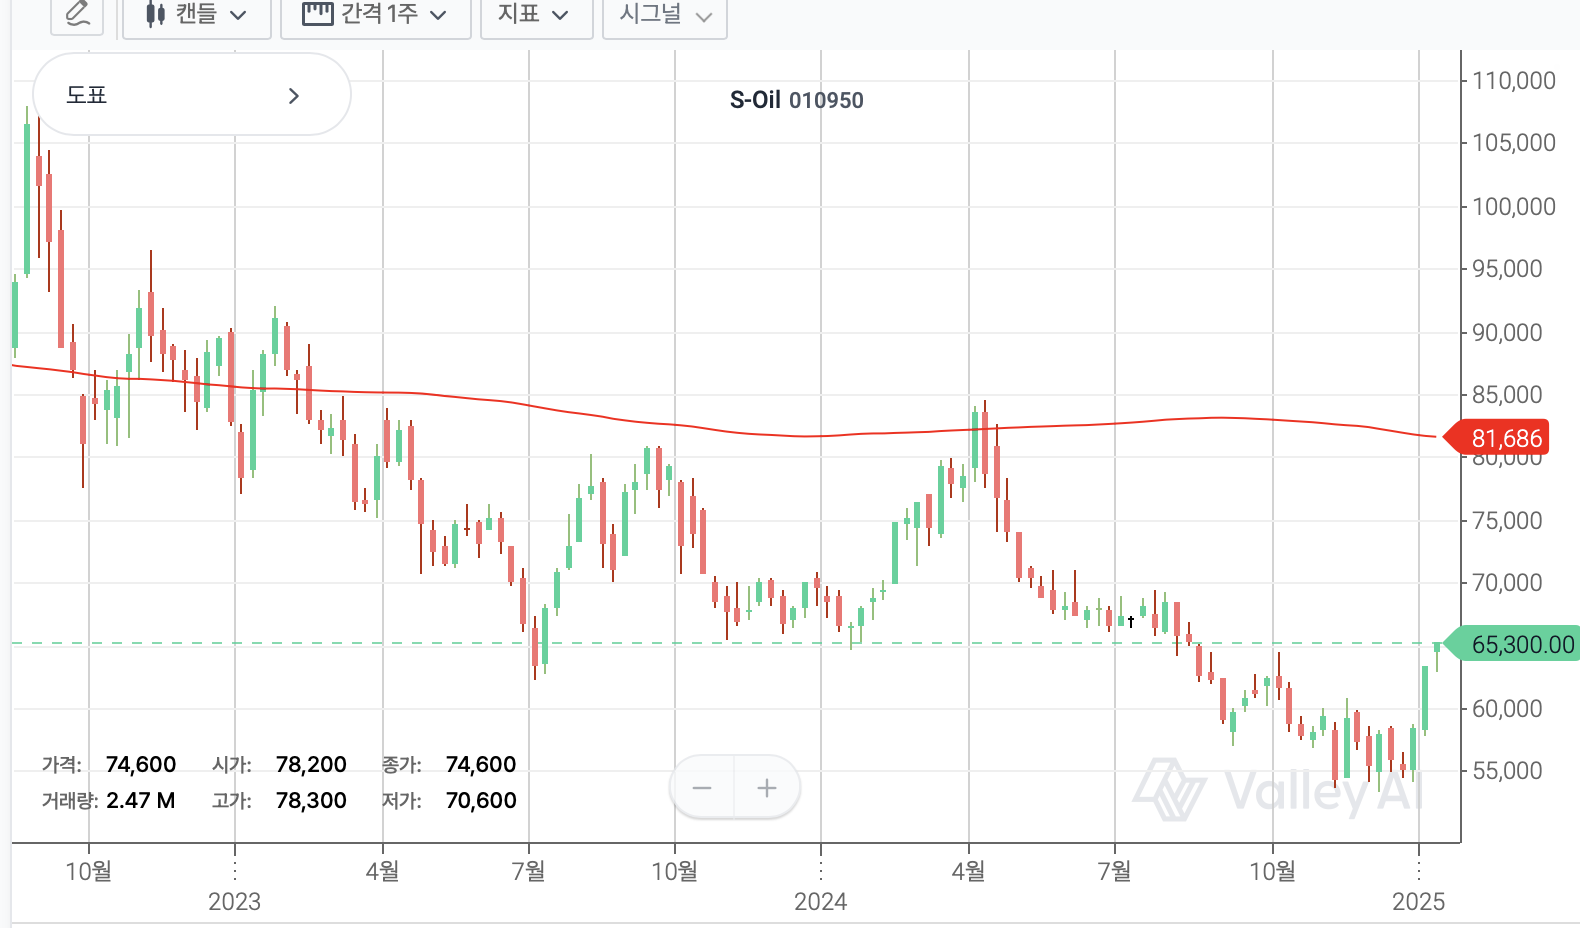Viewport: 1580px width, 928px height.
Task: Click the 70,000 price axis label
Action: pos(1507,583)
